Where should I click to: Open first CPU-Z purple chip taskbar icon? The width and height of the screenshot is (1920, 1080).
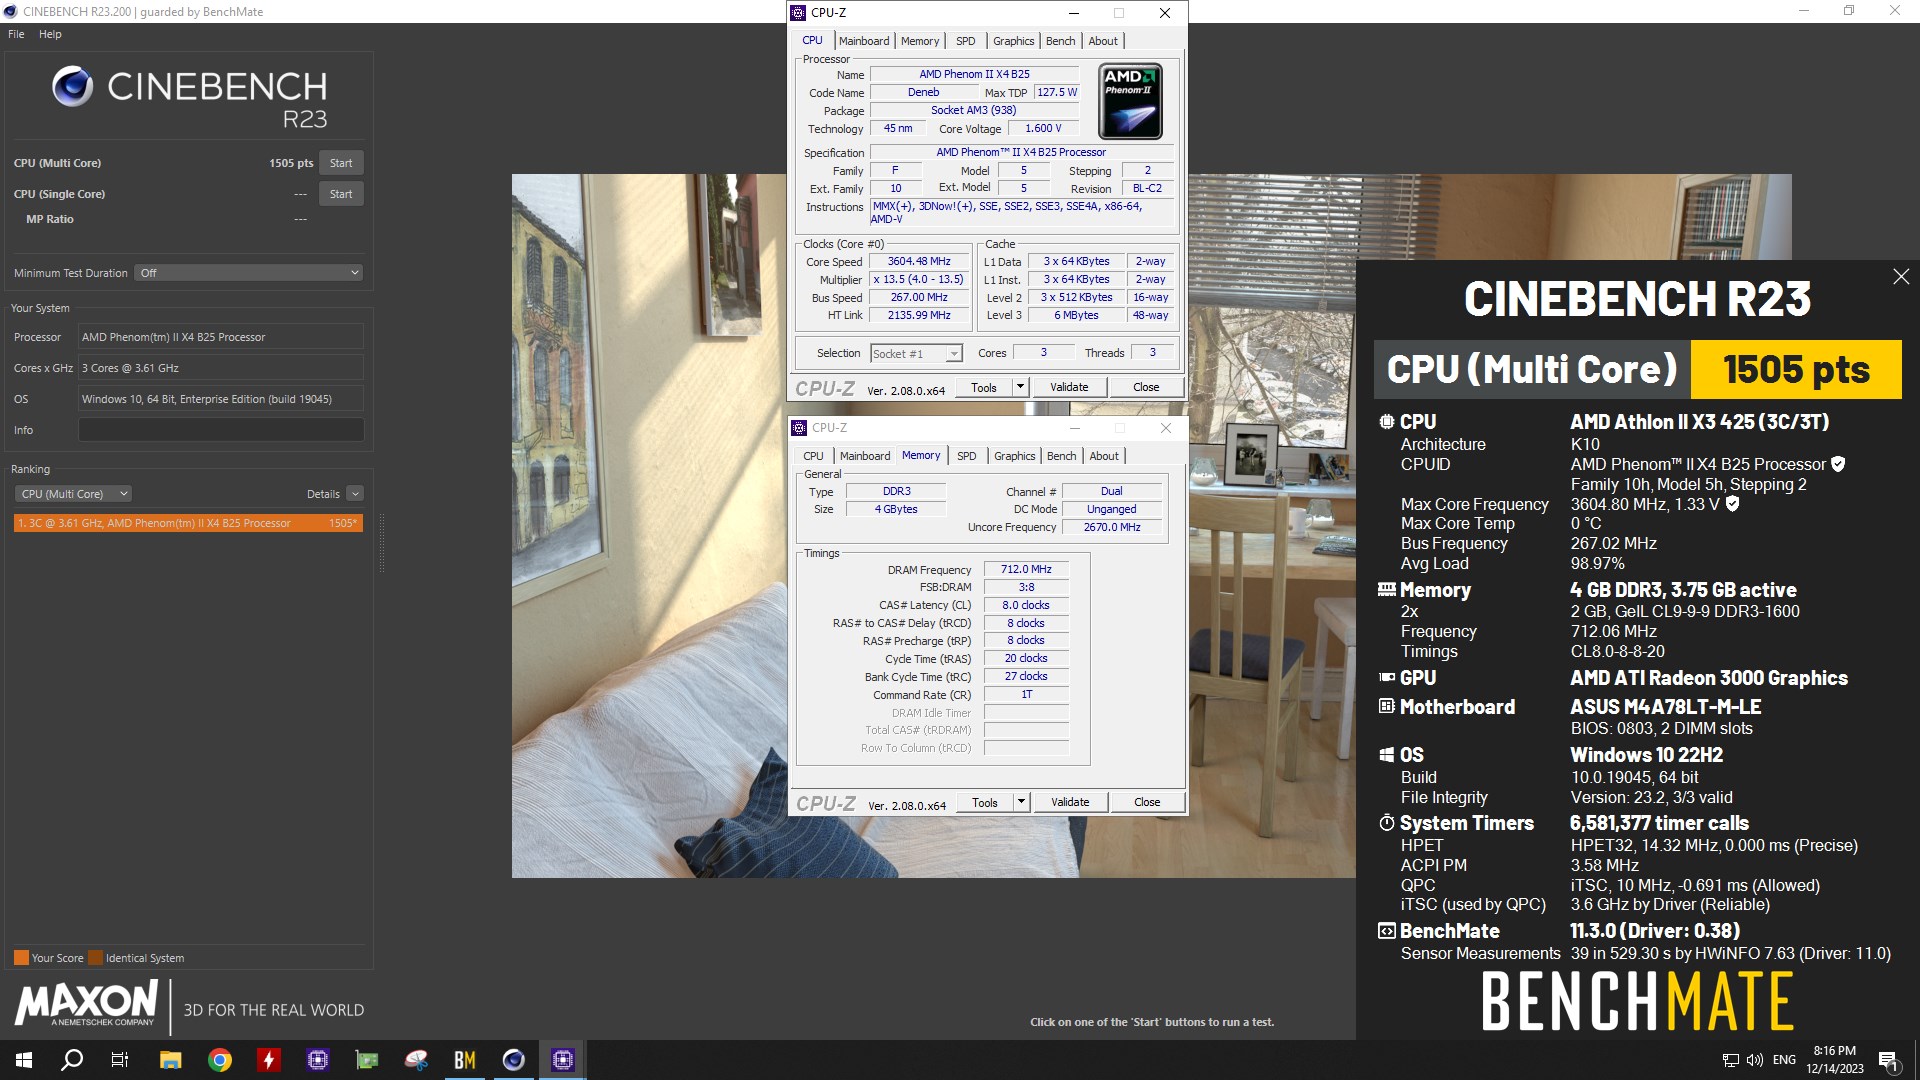pyautogui.click(x=318, y=1060)
